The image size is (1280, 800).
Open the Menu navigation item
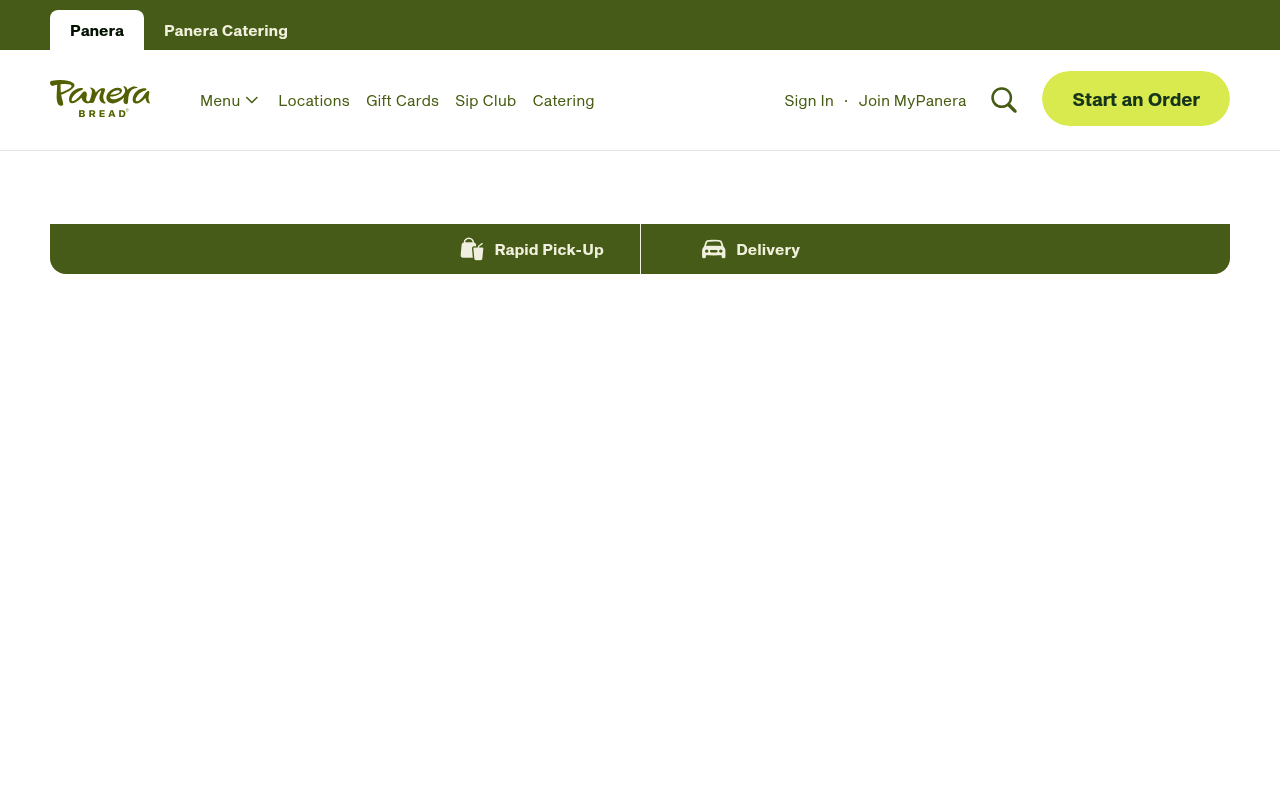tap(229, 100)
